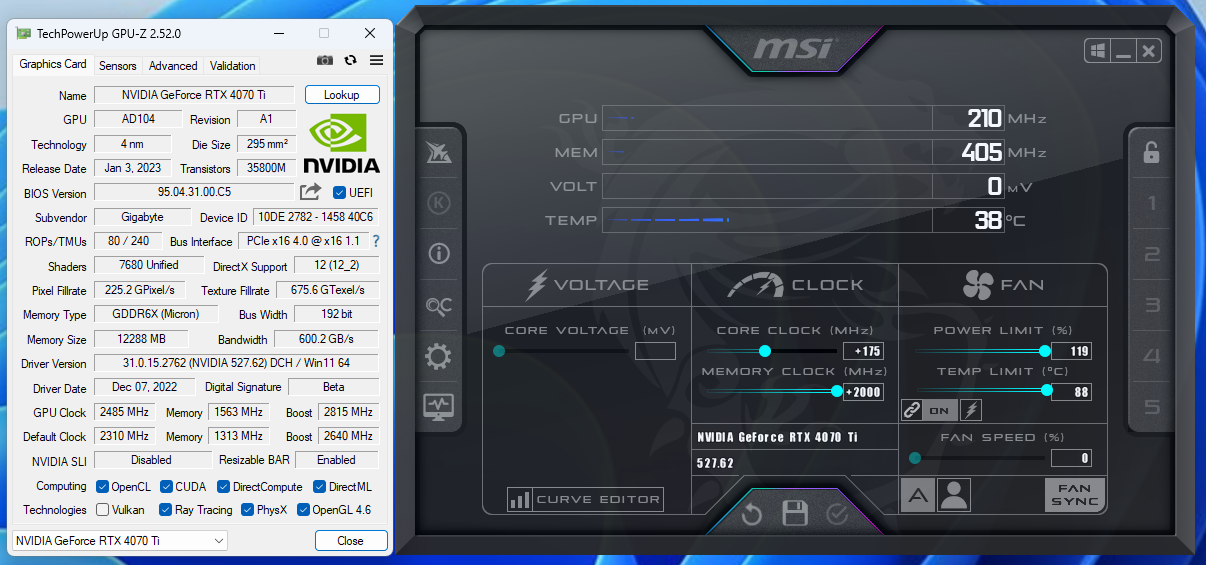Adjust the Core Clock slider handle
Screen dimensions: 1206x565
(765, 351)
